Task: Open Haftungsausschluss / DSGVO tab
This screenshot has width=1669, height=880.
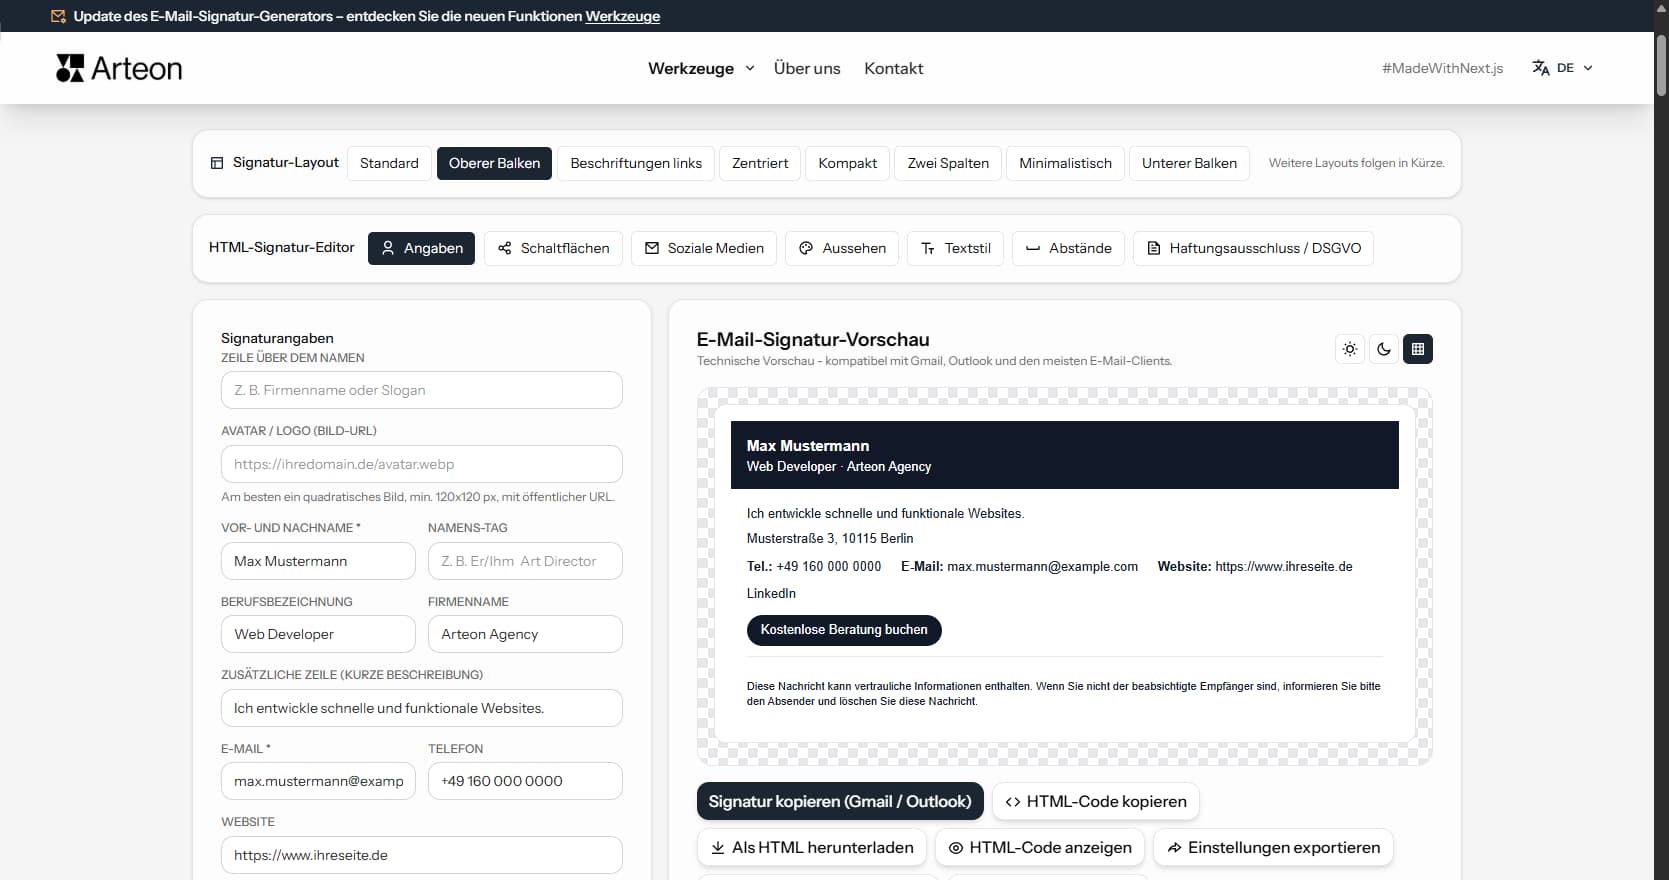Action: click(1253, 248)
